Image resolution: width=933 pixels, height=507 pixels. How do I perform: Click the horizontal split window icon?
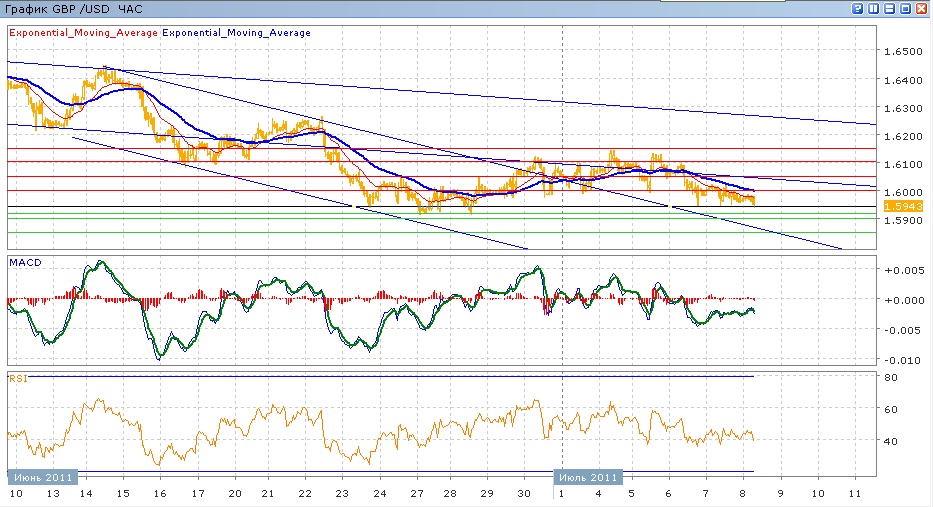[890, 8]
